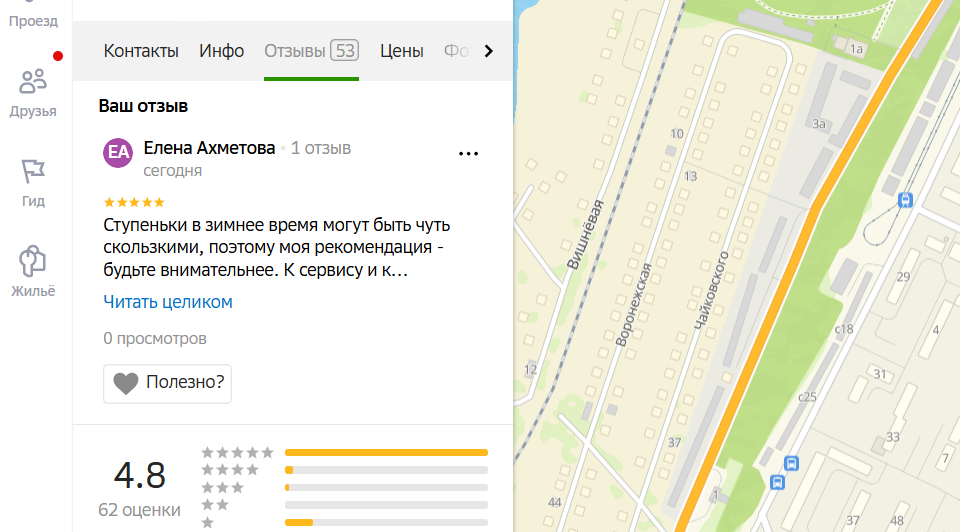Select the Отзывы 53 tab
This screenshot has width=960, height=532.
tap(311, 51)
